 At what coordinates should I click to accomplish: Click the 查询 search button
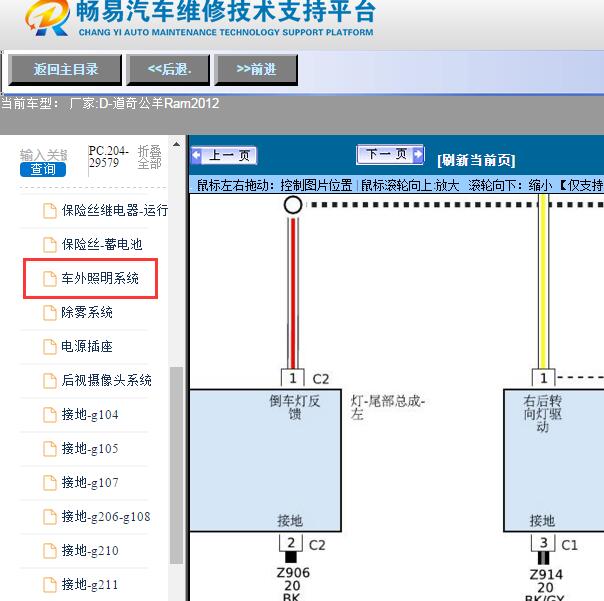[43, 170]
